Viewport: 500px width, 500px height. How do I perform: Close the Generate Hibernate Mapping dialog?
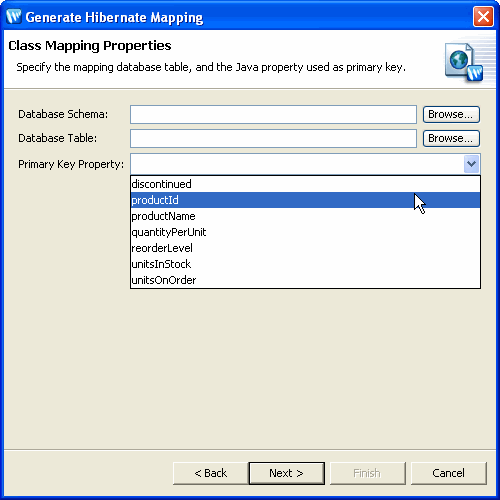tap(483, 17)
